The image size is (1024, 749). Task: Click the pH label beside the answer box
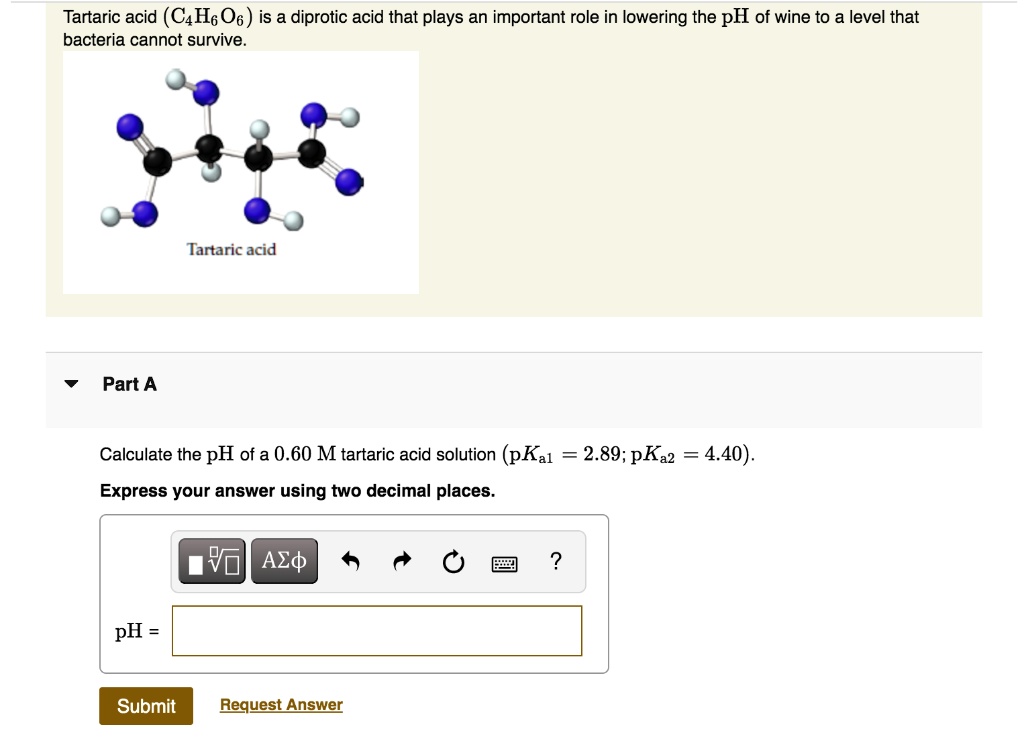[135, 631]
